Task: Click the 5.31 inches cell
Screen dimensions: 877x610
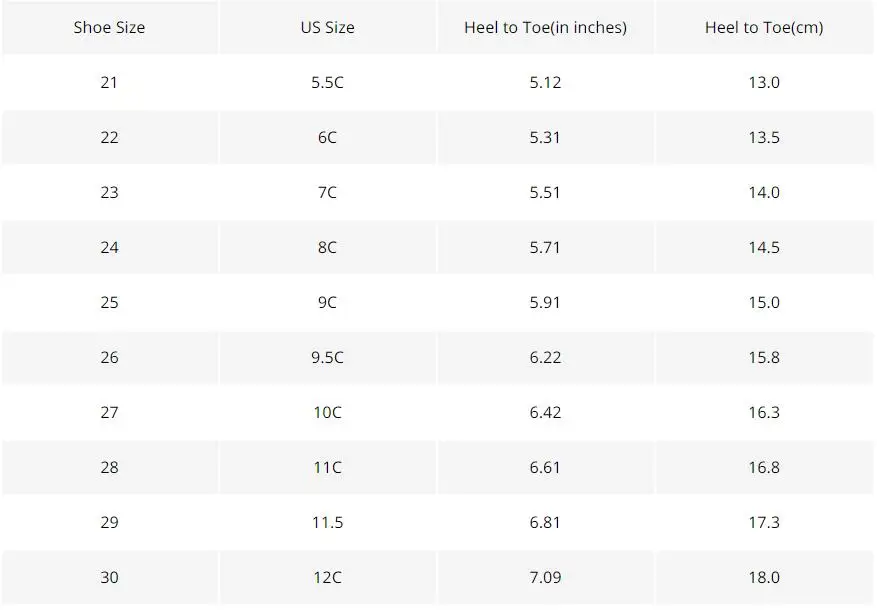Action: (545, 137)
